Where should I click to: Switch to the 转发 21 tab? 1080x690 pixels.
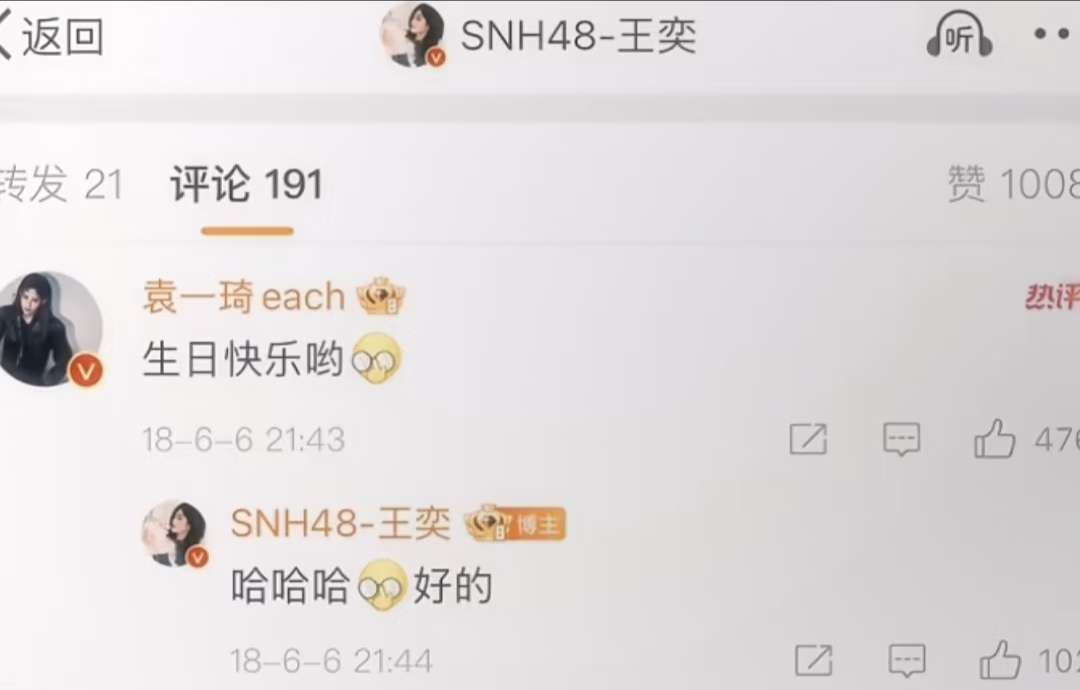coord(61,184)
